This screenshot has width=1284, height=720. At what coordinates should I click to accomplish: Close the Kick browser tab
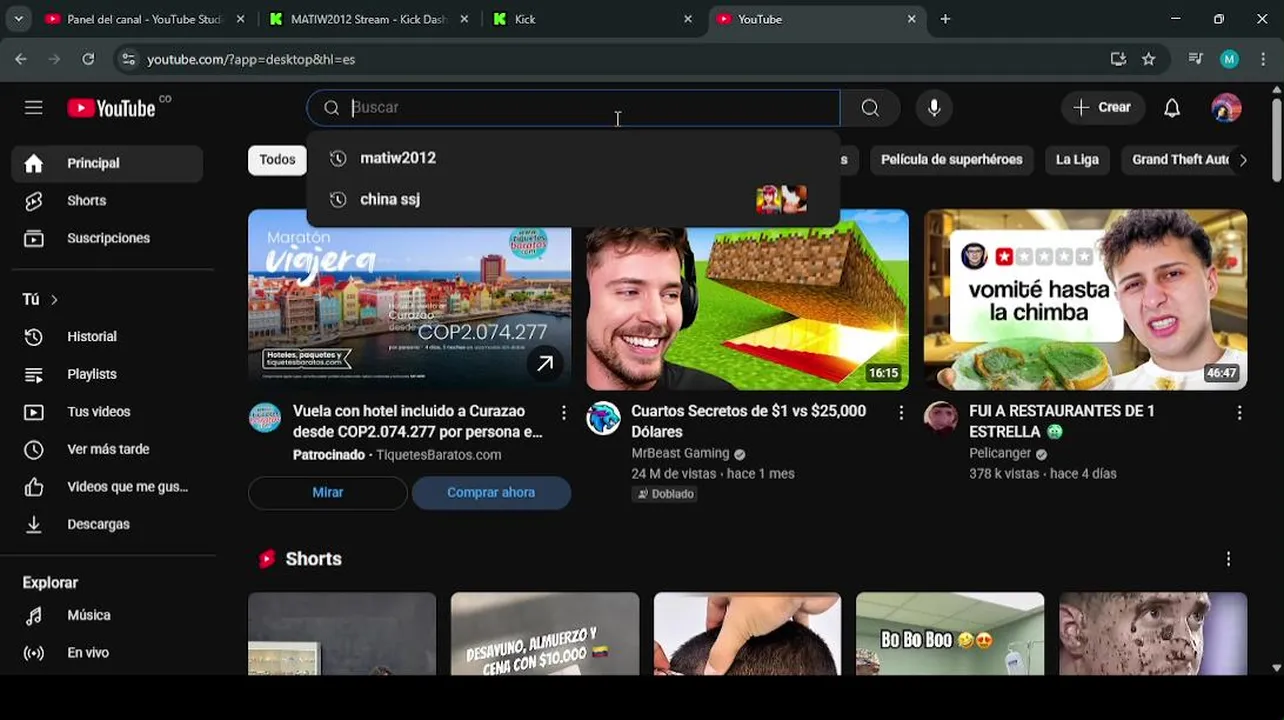pos(687,19)
